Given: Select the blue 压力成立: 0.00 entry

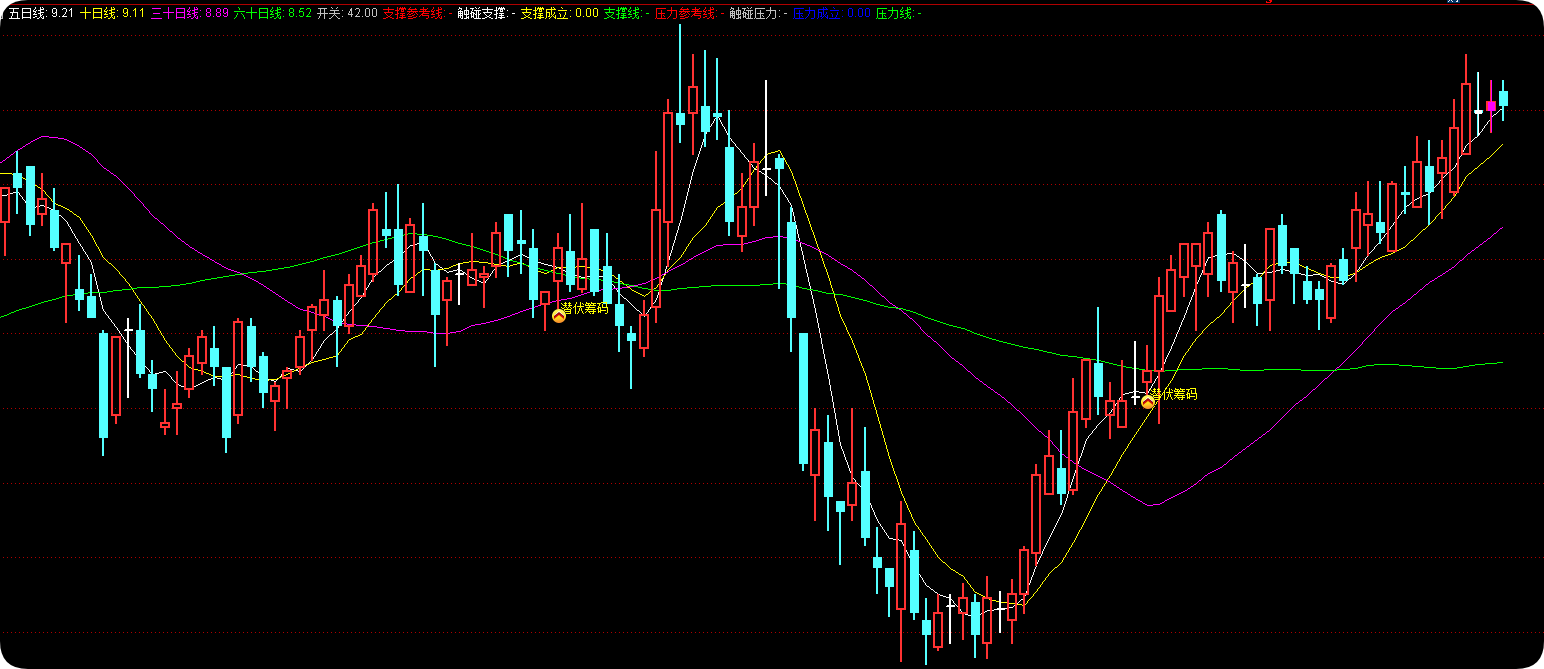Looking at the screenshot, I should coord(832,13).
